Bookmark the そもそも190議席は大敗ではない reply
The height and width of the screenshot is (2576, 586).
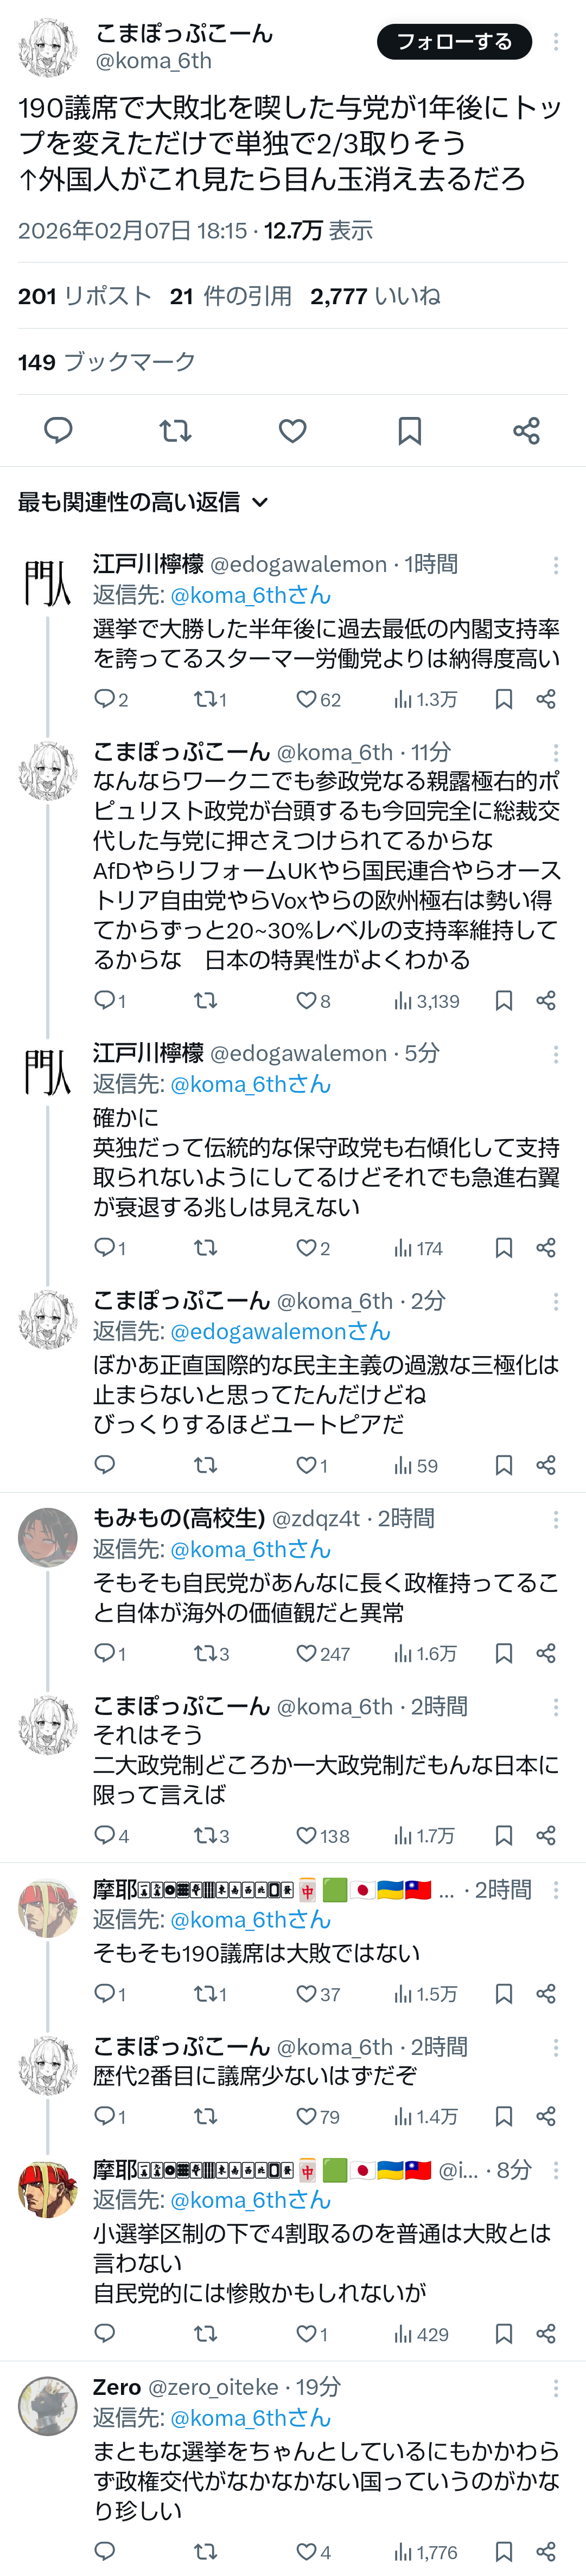(504, 1994)
